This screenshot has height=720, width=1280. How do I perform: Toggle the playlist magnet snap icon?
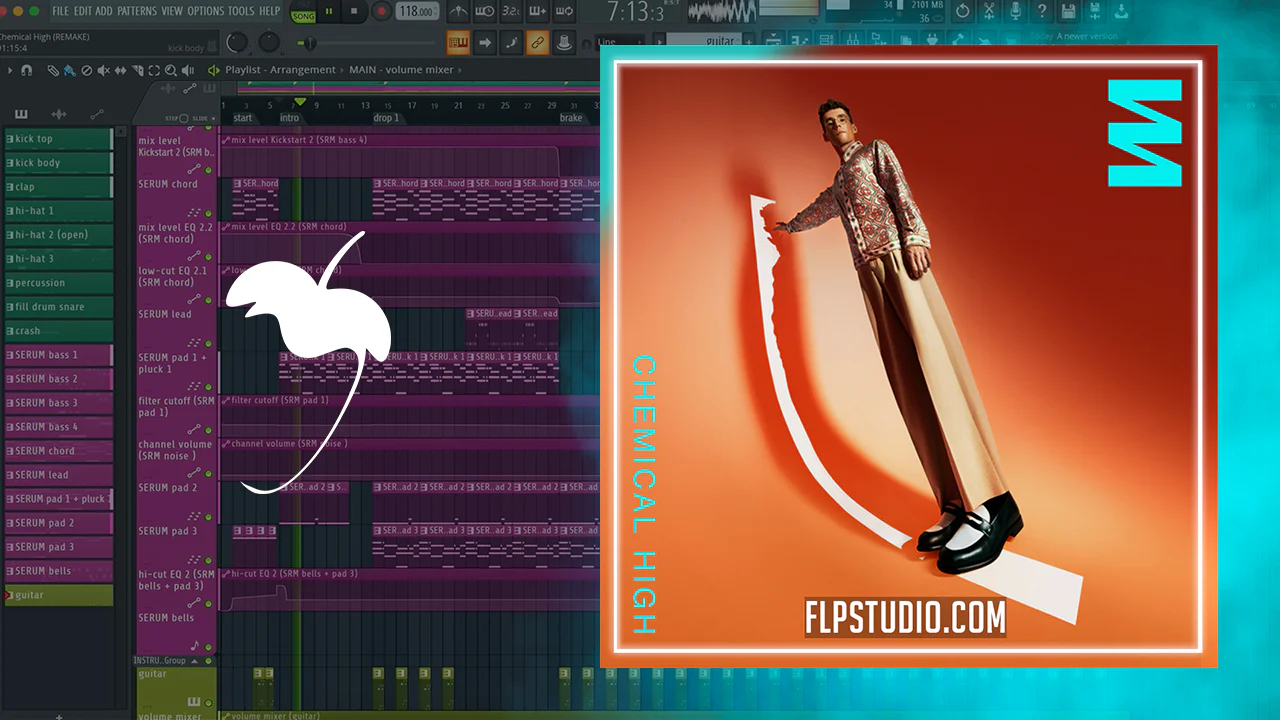27,70
